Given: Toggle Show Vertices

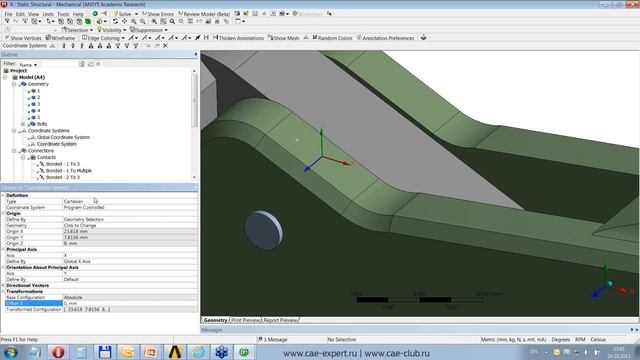Looking at the screenshot, I should 23,38.
